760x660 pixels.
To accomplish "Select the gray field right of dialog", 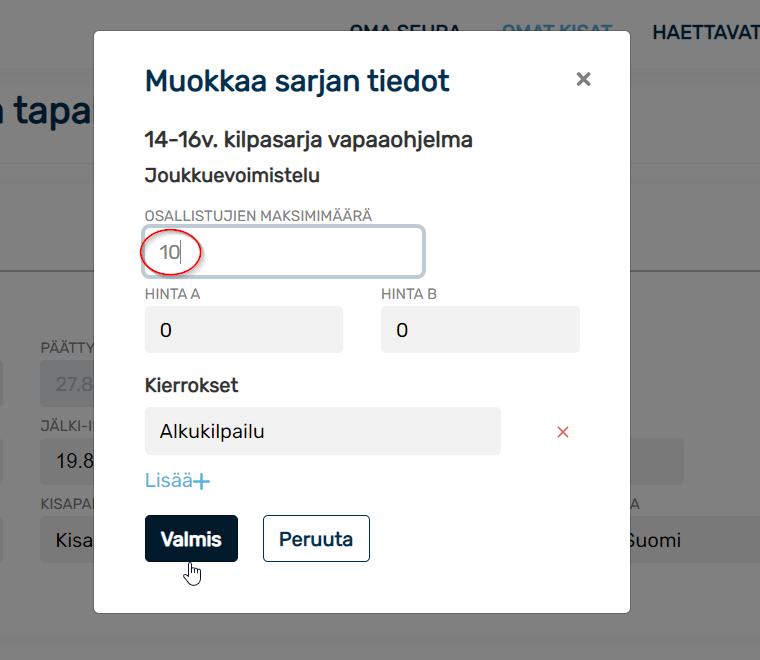I will (657, 461).
